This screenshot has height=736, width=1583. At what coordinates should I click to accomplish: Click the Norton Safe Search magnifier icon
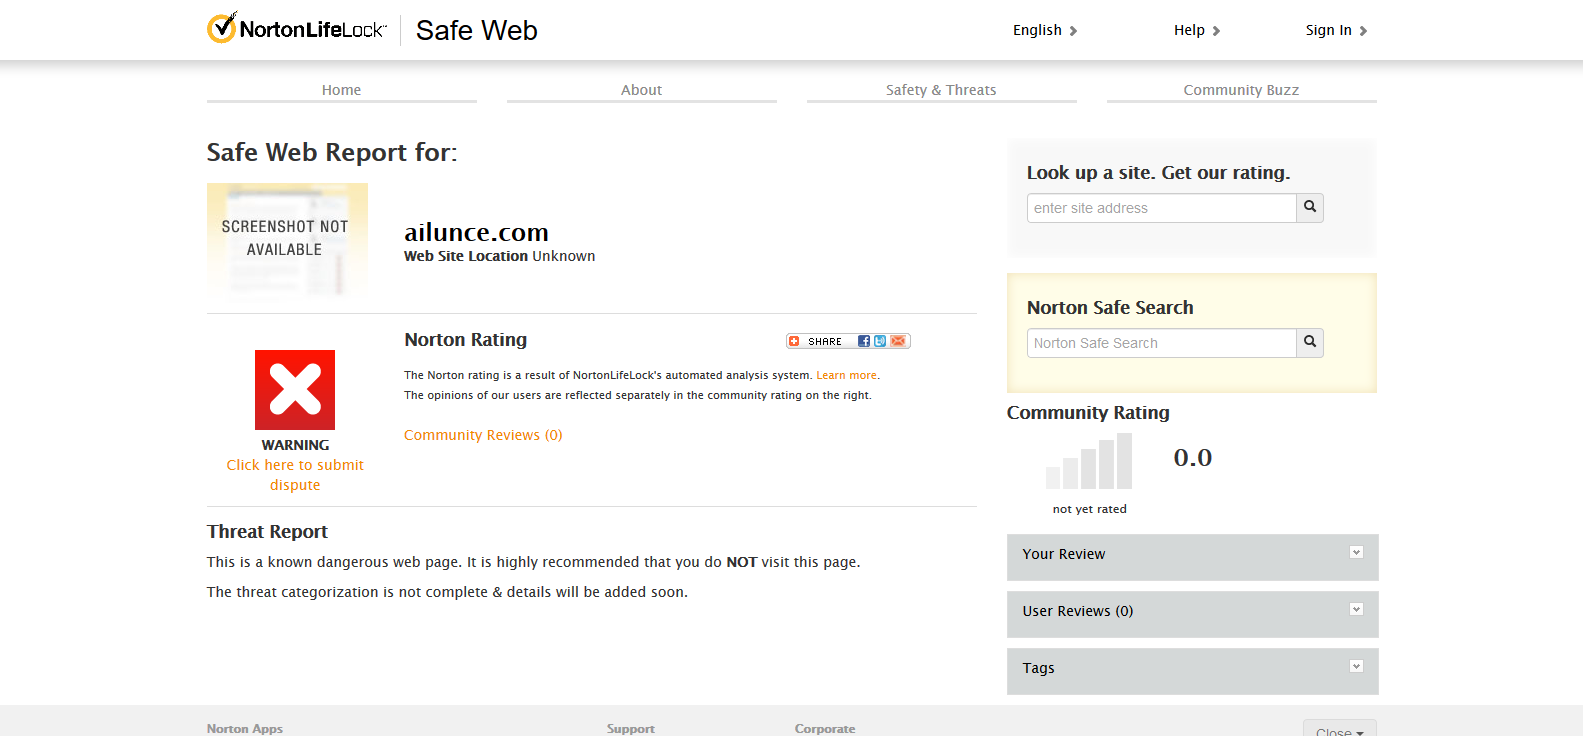coord(1310,342)
